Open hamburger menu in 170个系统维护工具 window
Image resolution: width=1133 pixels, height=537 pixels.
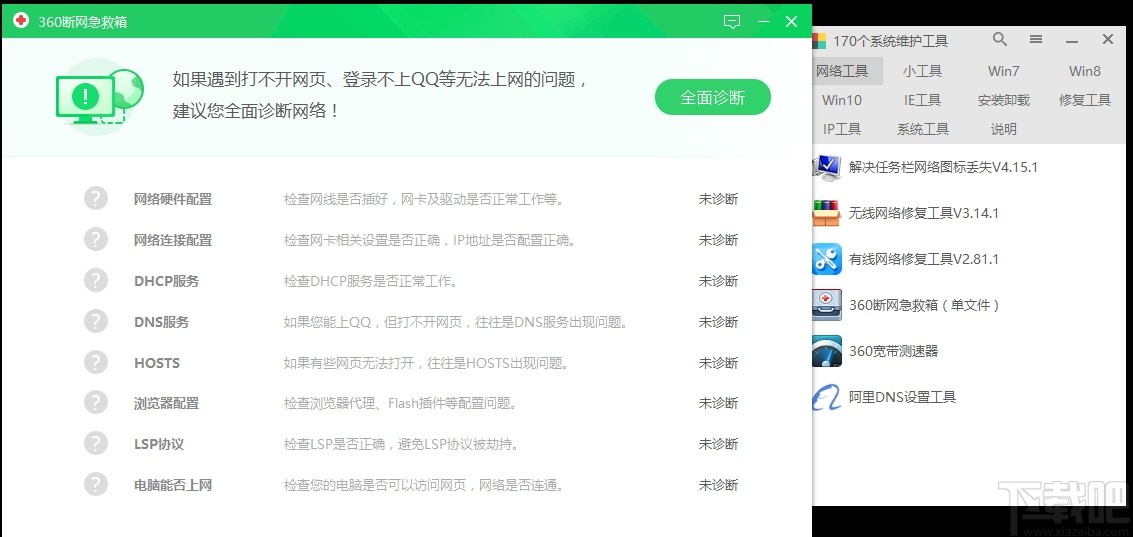[1036, 39]
